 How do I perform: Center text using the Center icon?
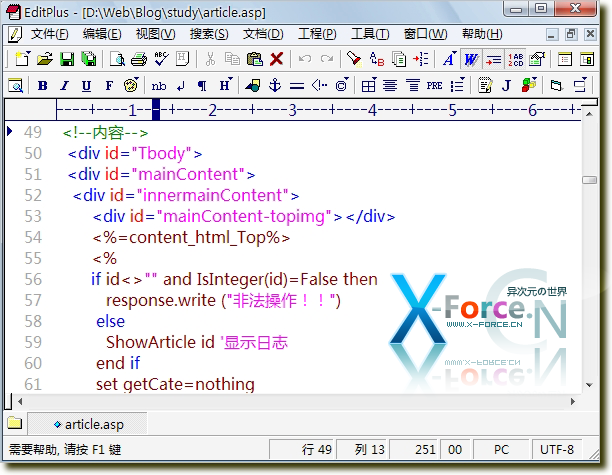coord(390,85)
